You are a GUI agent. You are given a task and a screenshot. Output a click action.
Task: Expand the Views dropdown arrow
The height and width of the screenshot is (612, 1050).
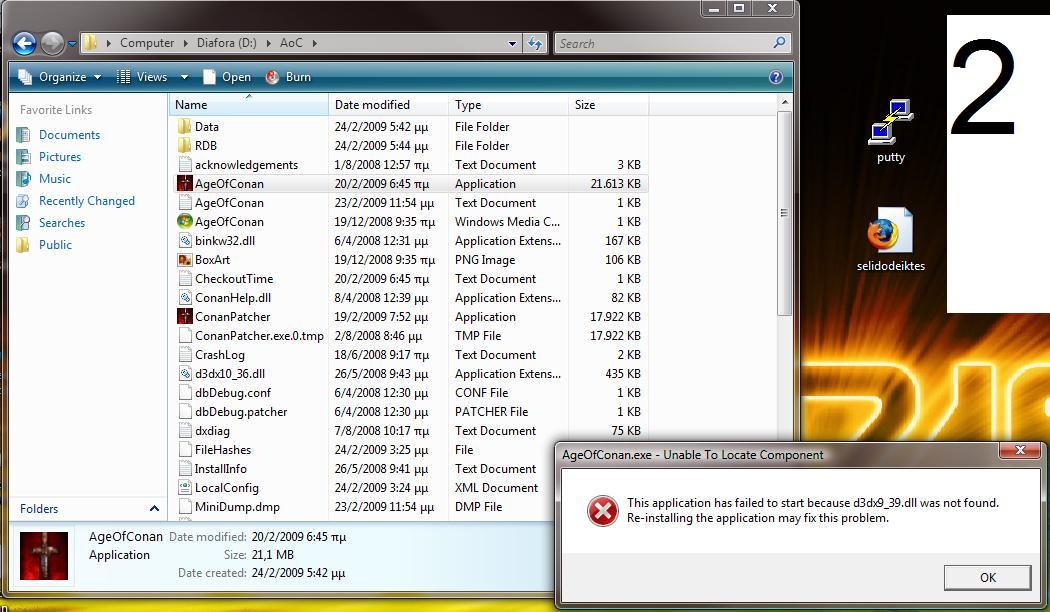(x=184, y=77)
